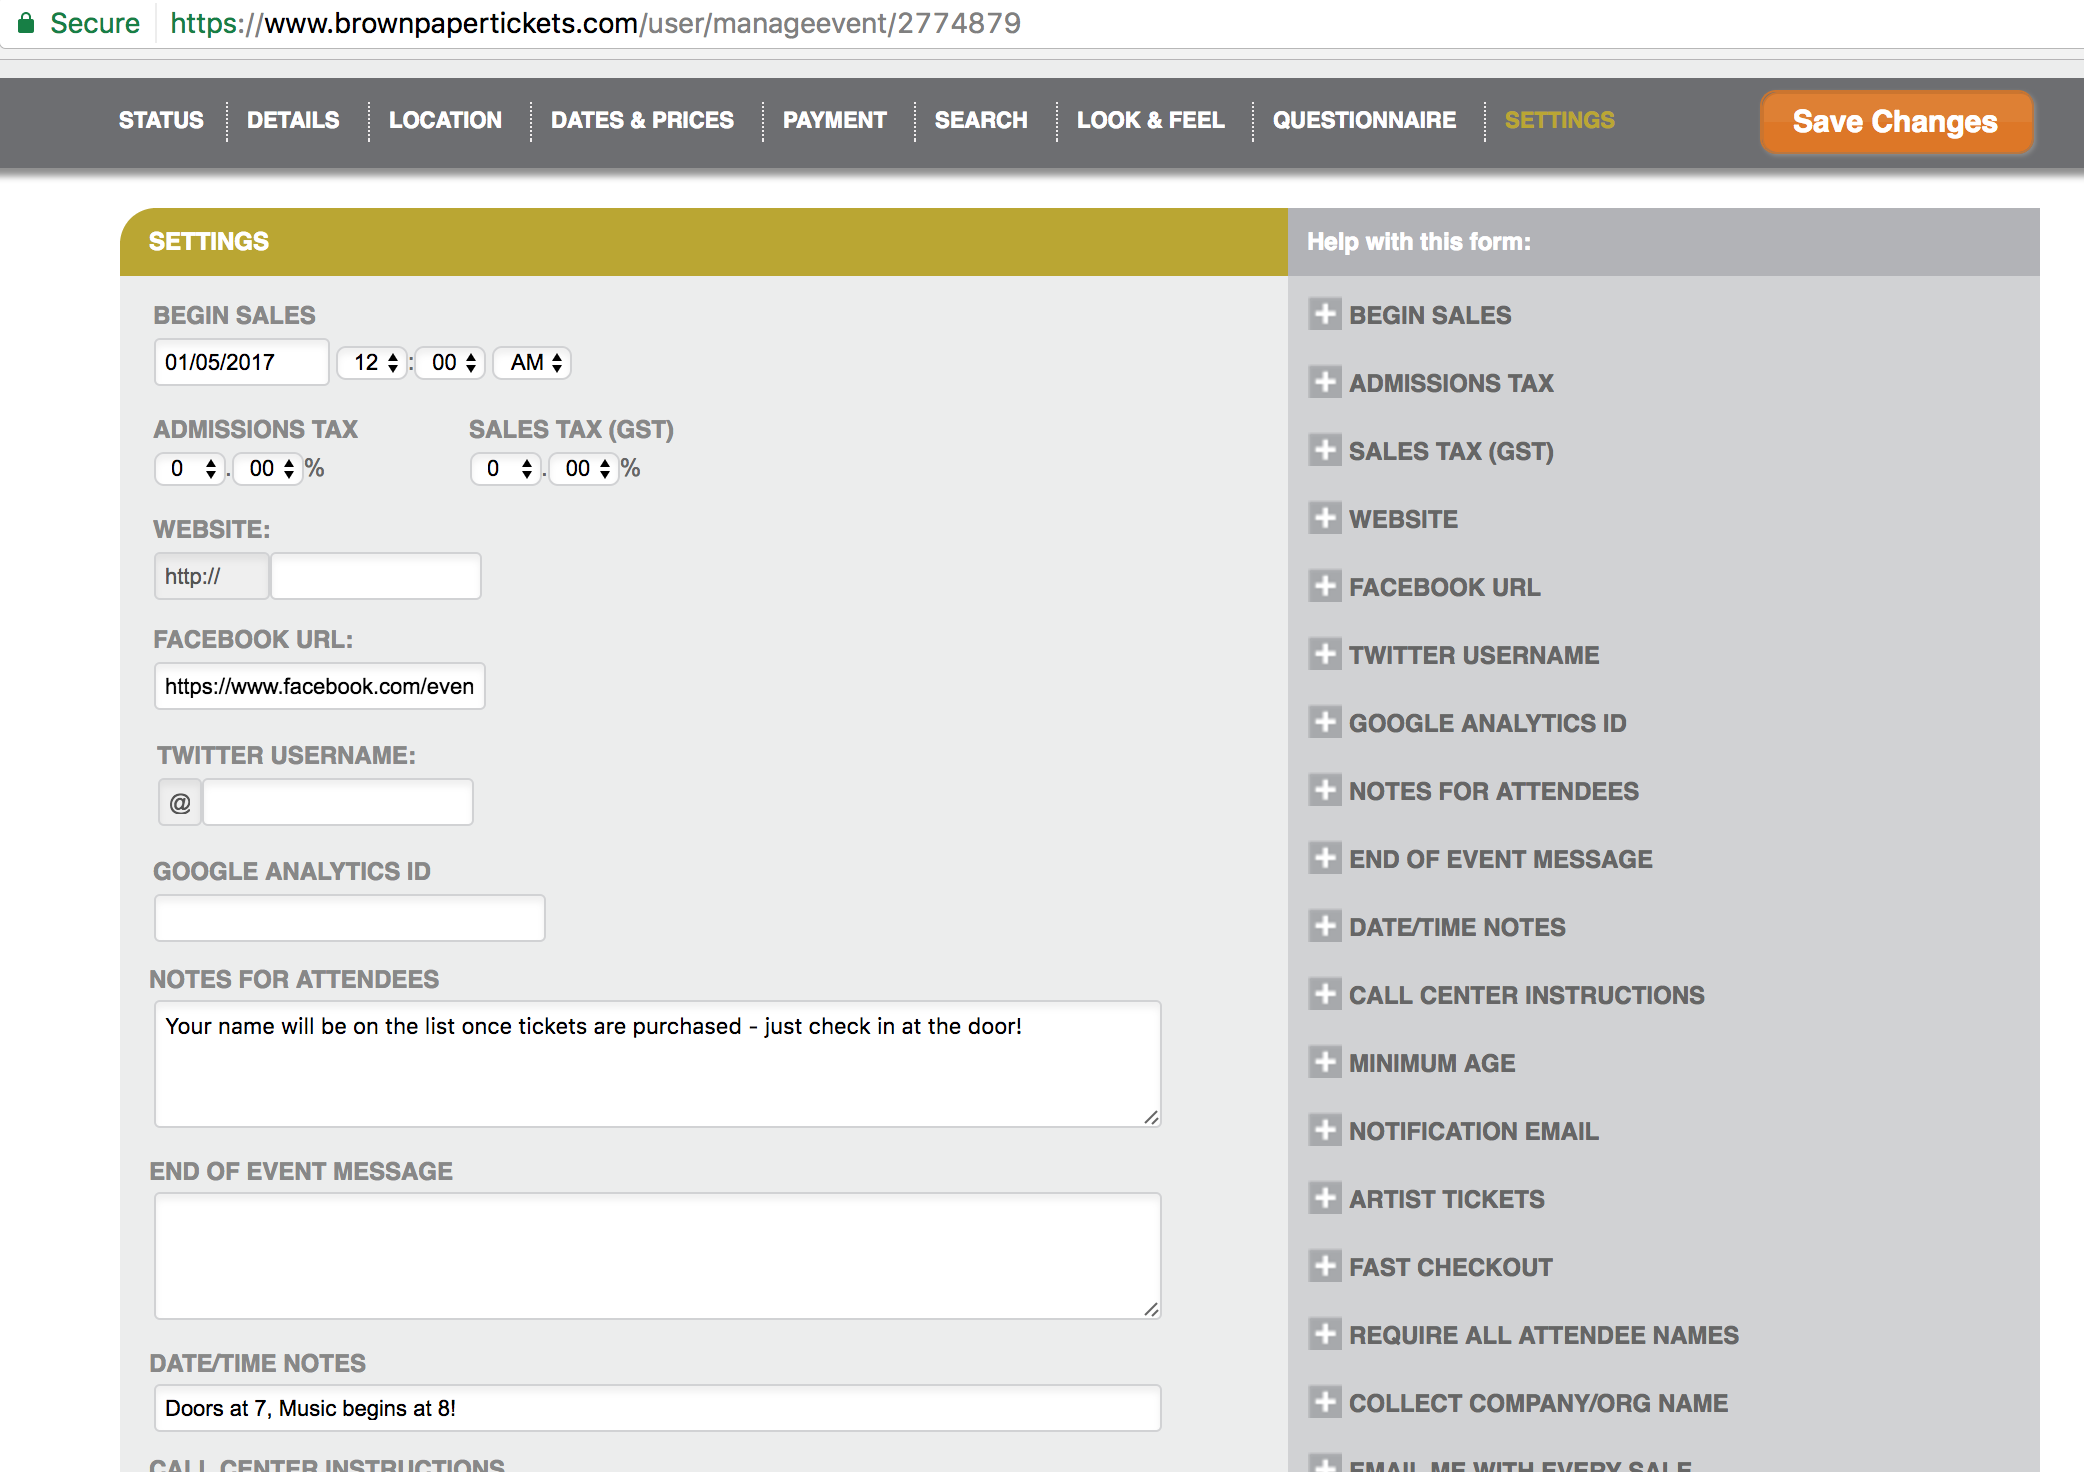Open Sales Tax decimal percent dropdown
The image size is (2084, 1472).
coord(585,468)
